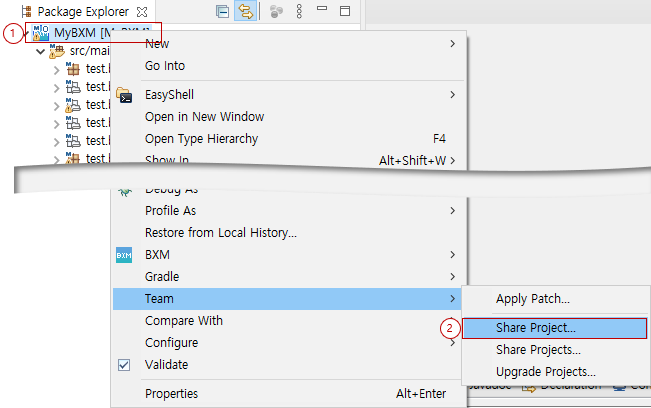This screenshot has height=408, width=651.
Task: Select Restore from Local History...
Action: click(x=221, y=233)
